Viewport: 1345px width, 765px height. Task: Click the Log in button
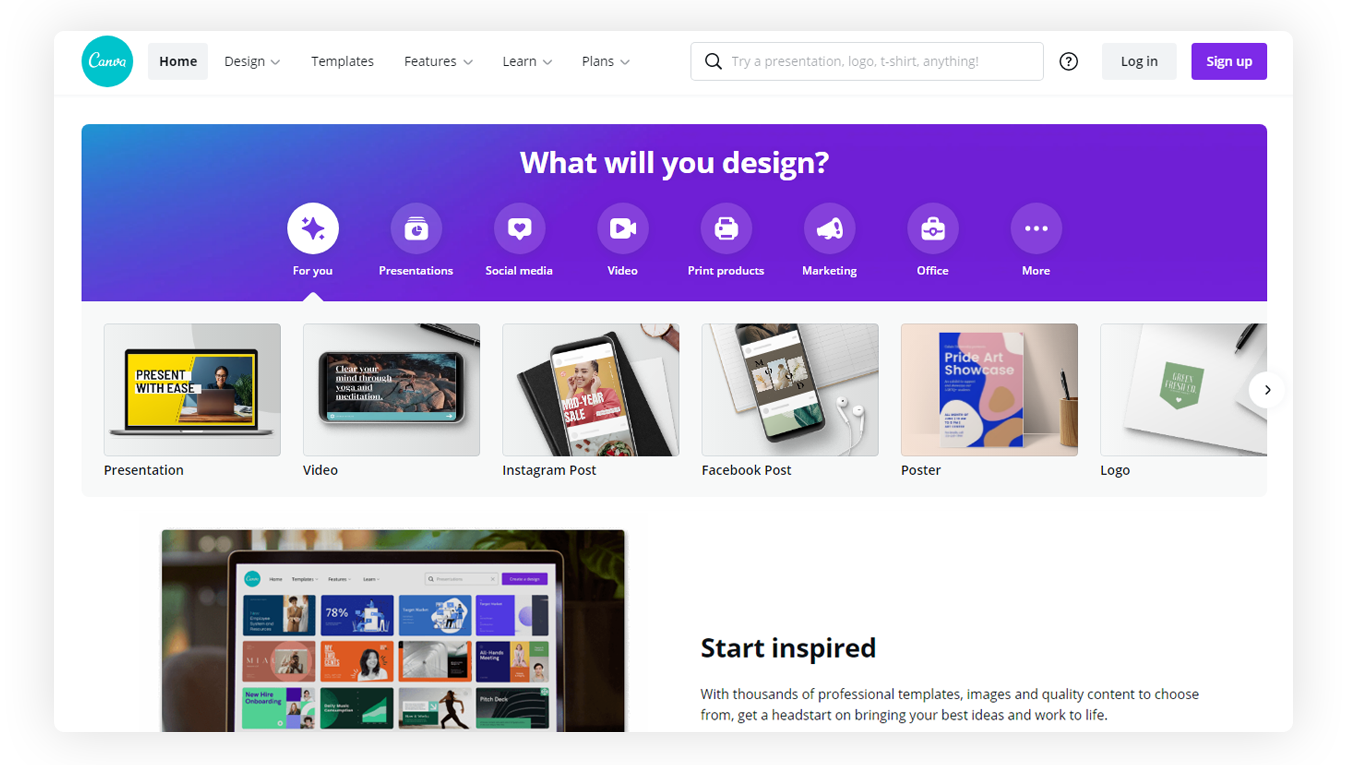(x=1139, y=61)
